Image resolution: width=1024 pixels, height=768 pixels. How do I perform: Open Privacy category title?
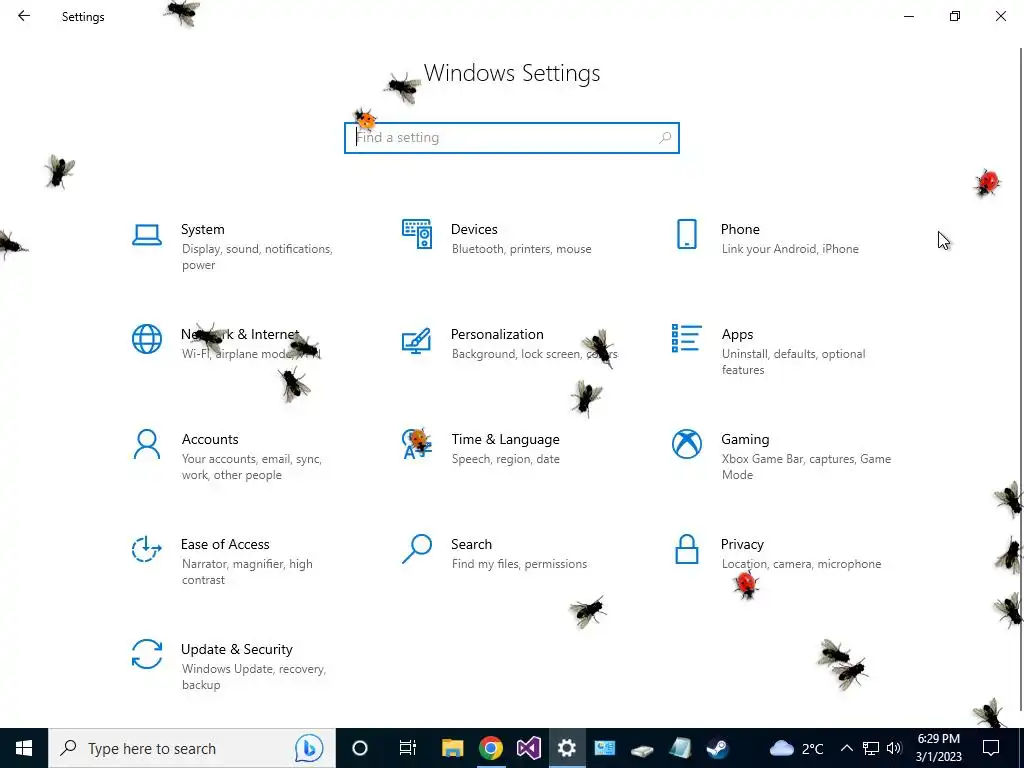point(742,544)
